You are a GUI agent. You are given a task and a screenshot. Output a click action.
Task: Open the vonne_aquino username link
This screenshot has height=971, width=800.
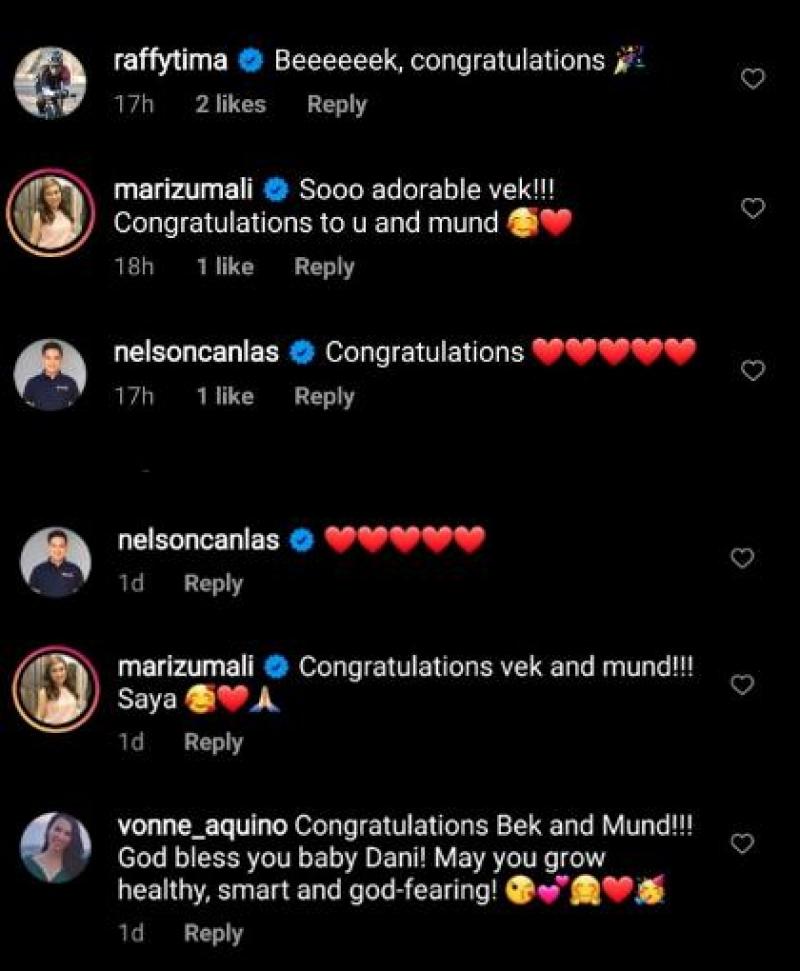202,827
